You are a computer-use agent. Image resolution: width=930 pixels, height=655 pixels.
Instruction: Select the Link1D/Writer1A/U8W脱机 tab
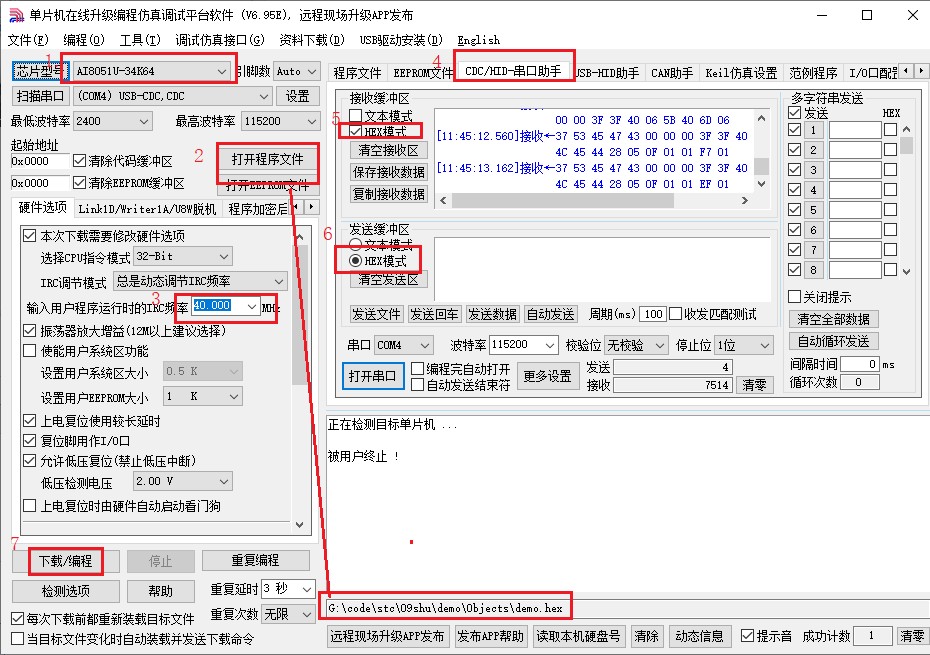[x=147, y=209]
